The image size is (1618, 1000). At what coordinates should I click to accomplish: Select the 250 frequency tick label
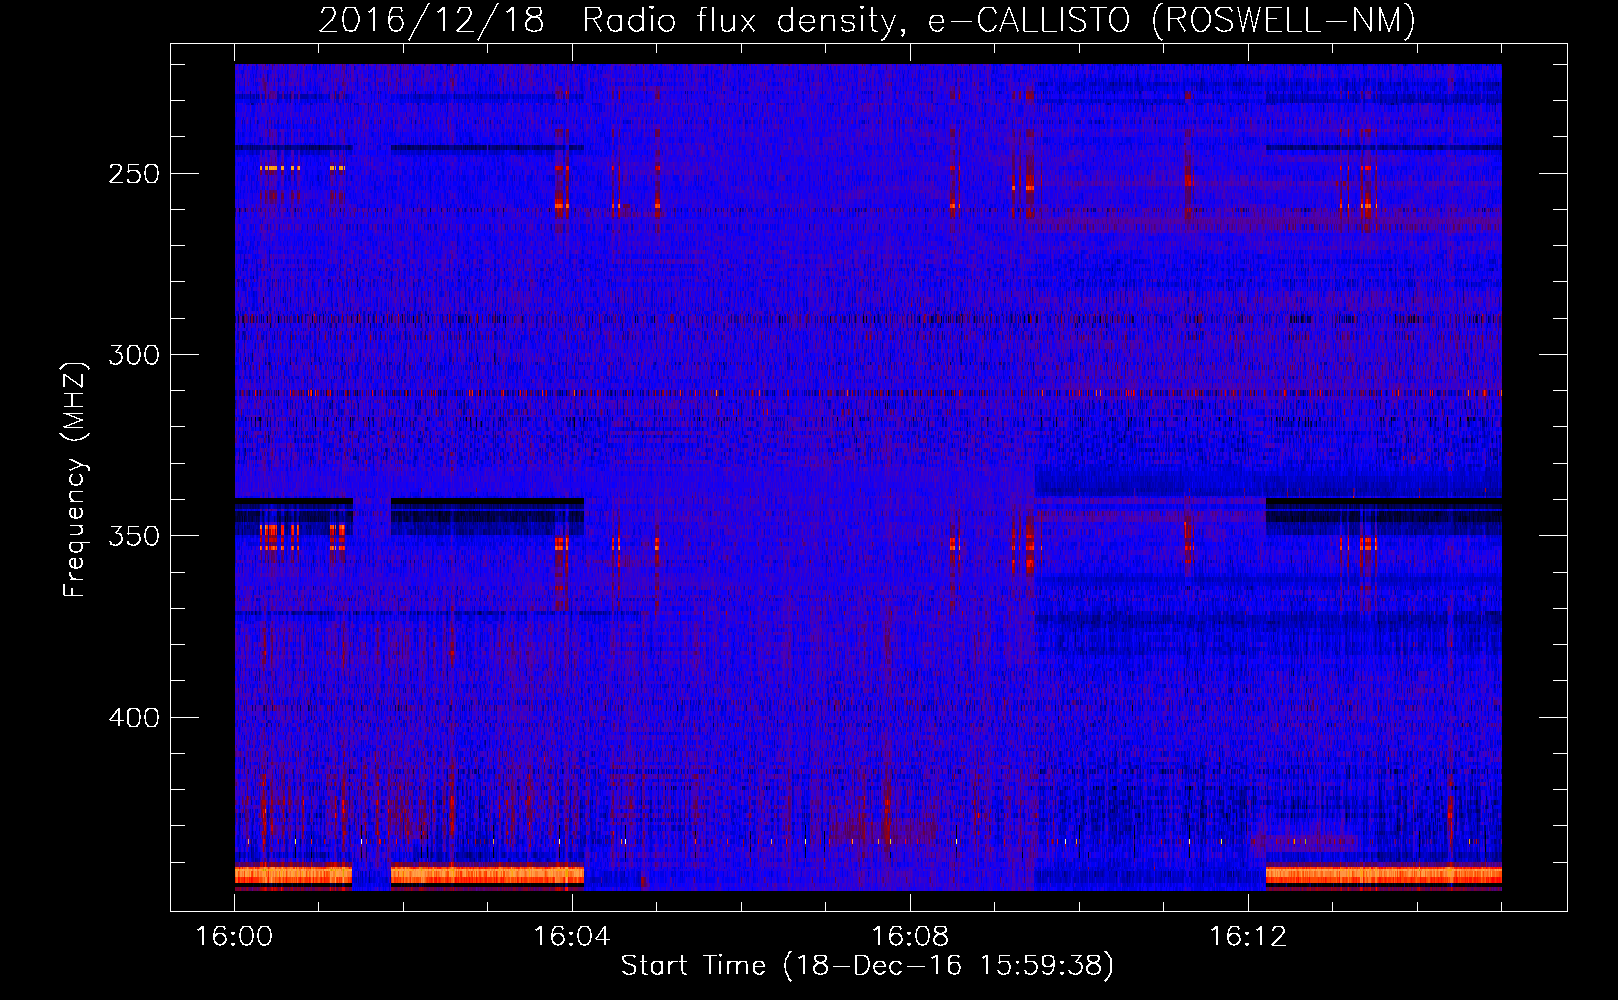point(134,174)
